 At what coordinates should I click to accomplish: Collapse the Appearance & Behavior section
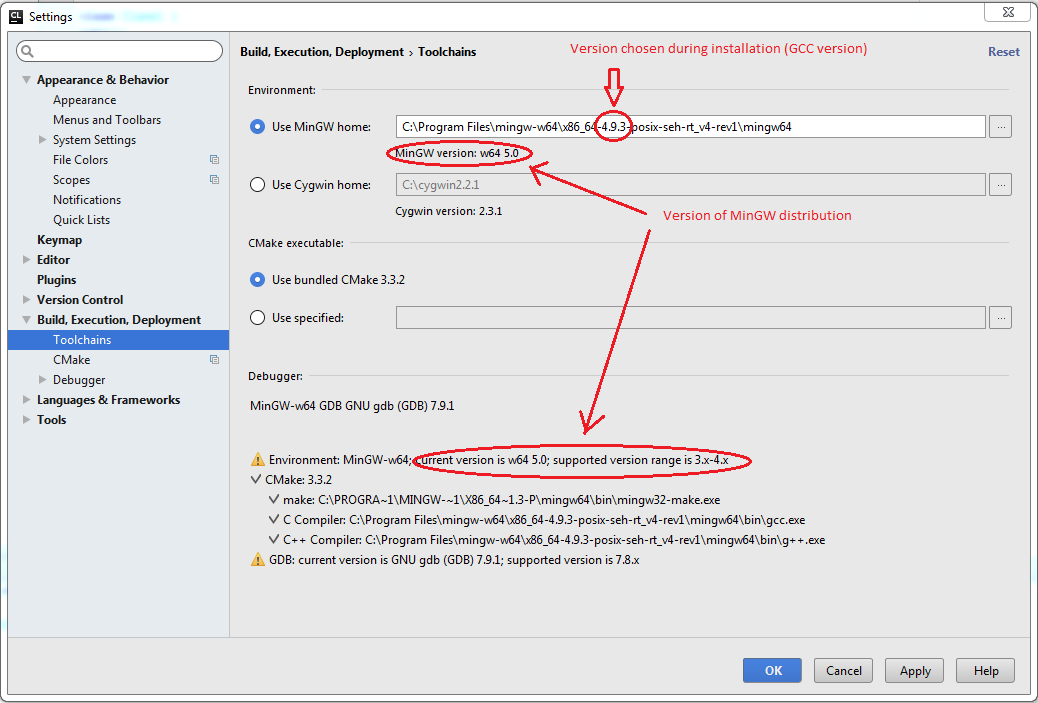point(27,80)
